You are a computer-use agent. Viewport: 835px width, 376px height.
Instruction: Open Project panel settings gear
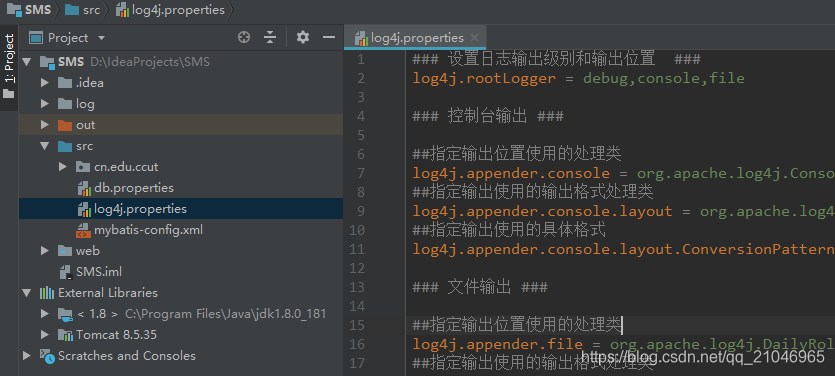(x=302, y=37)
